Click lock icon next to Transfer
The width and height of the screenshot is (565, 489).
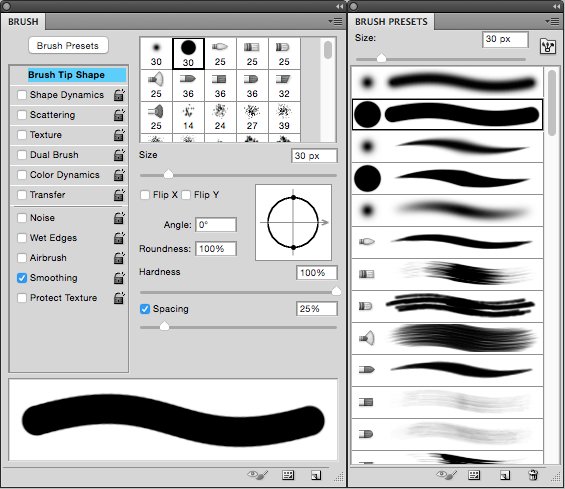119,195
